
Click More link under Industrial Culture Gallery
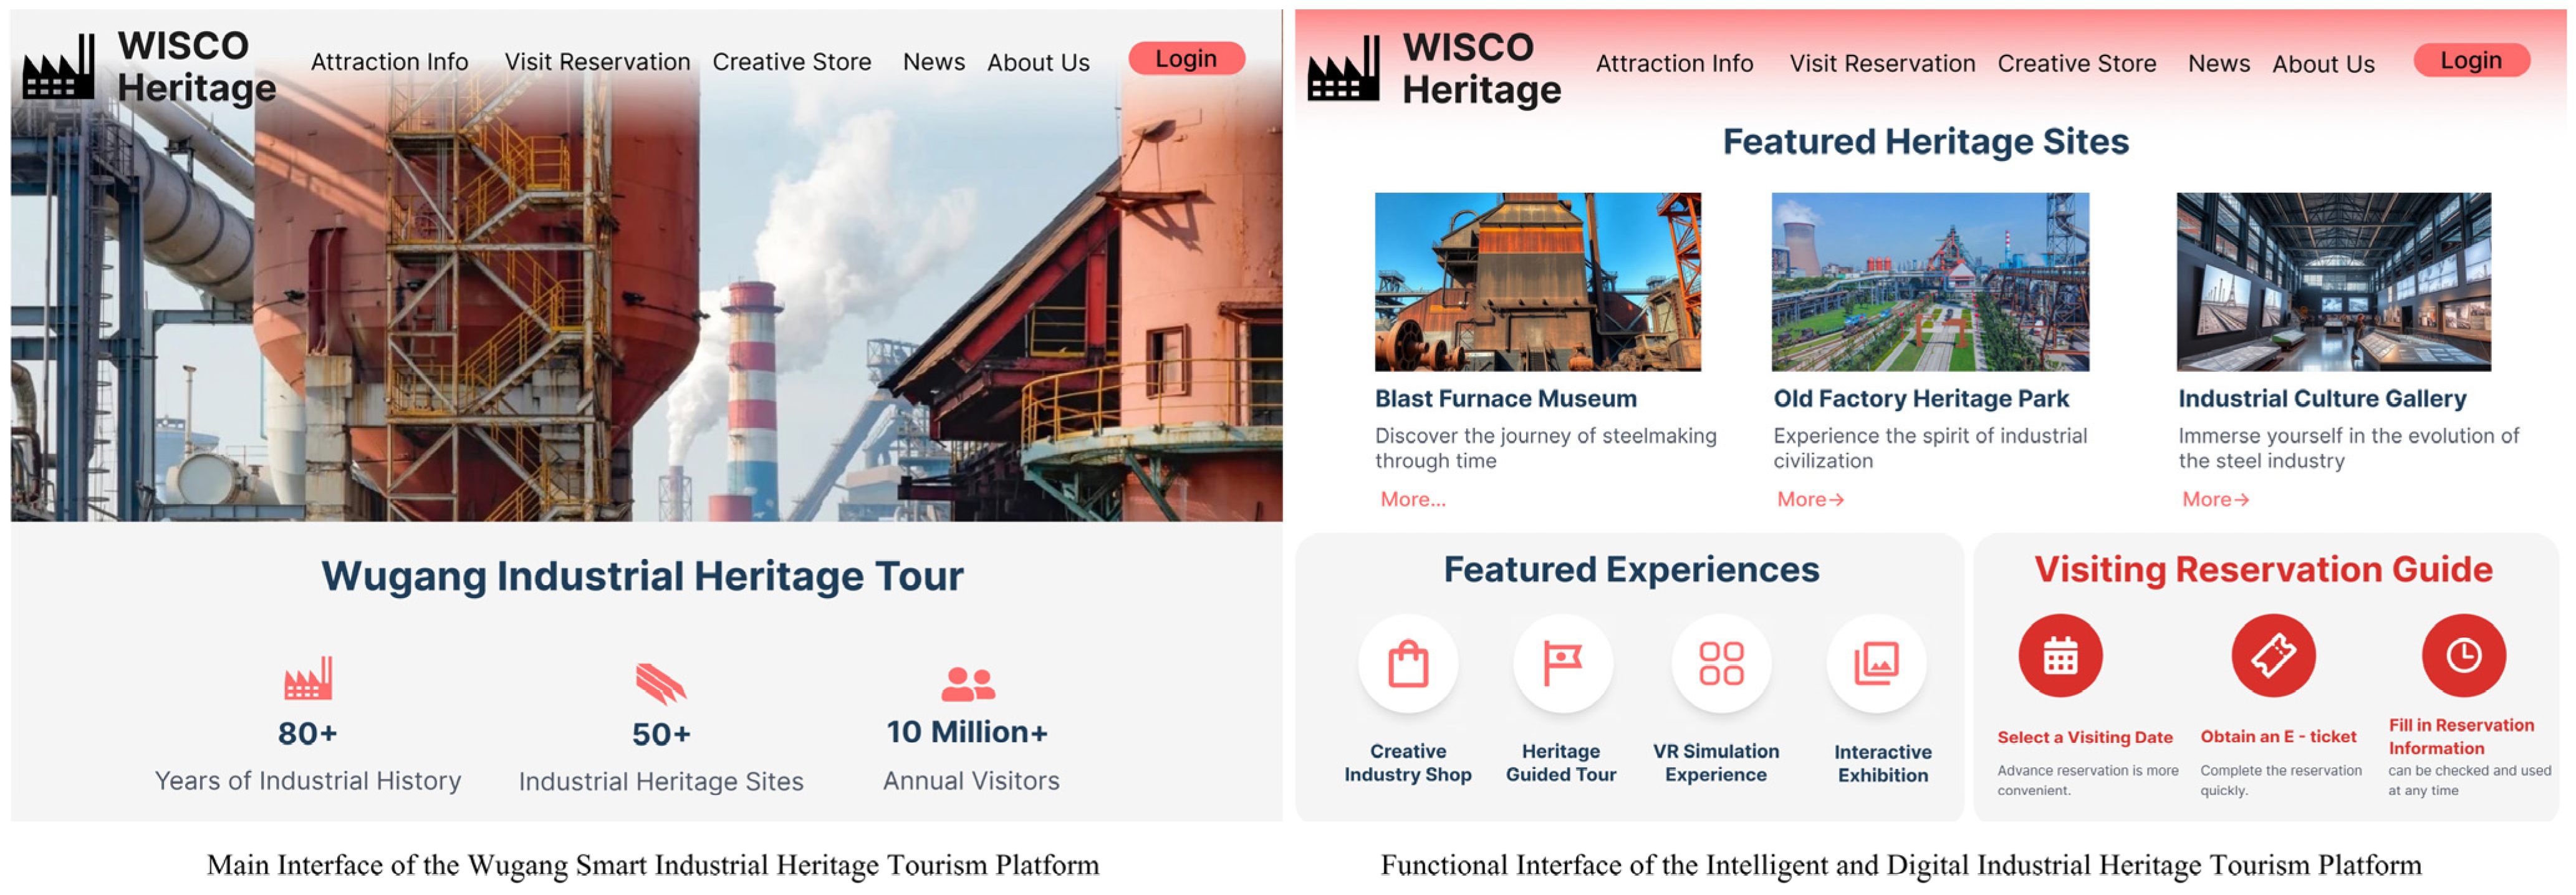point(2214,499)
